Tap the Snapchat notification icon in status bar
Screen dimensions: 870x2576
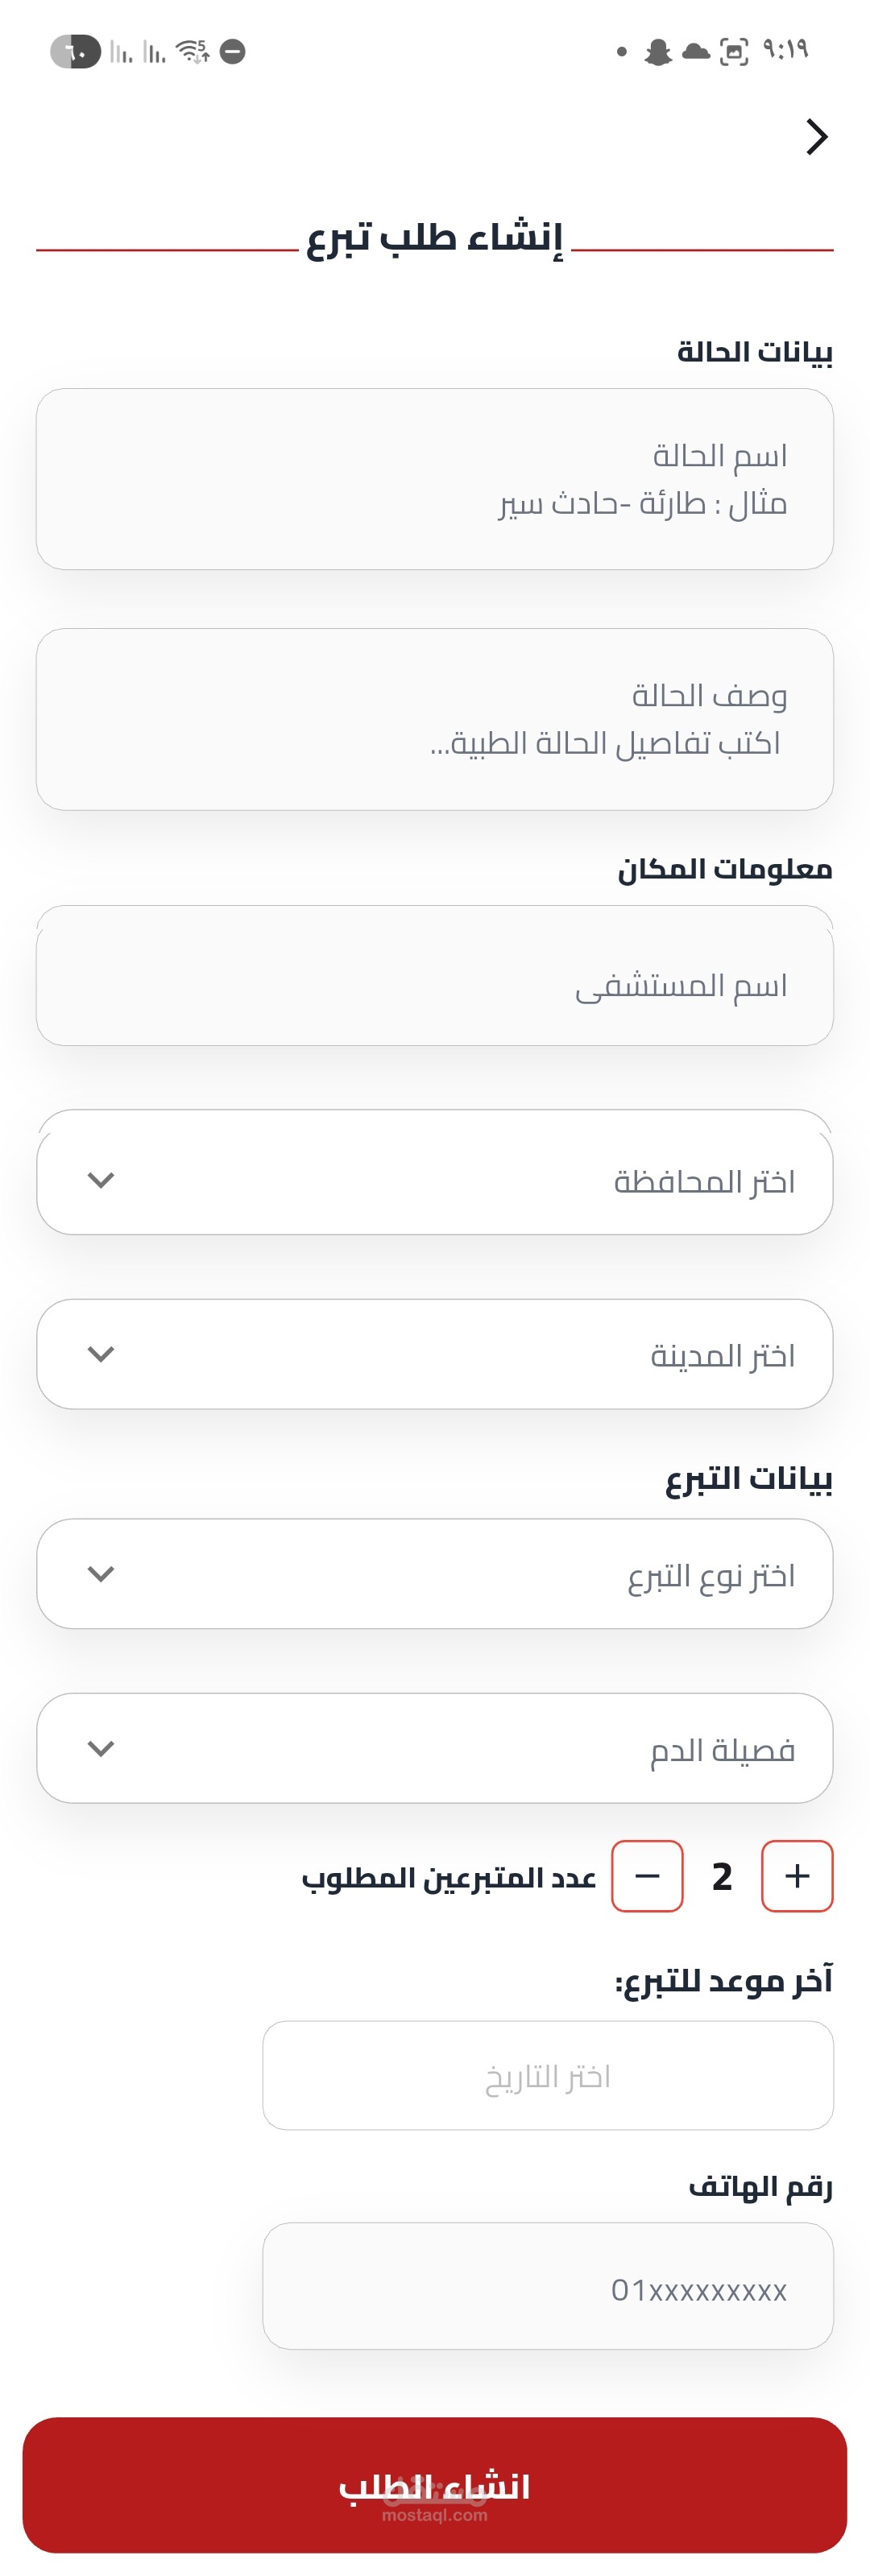[658, 51]
